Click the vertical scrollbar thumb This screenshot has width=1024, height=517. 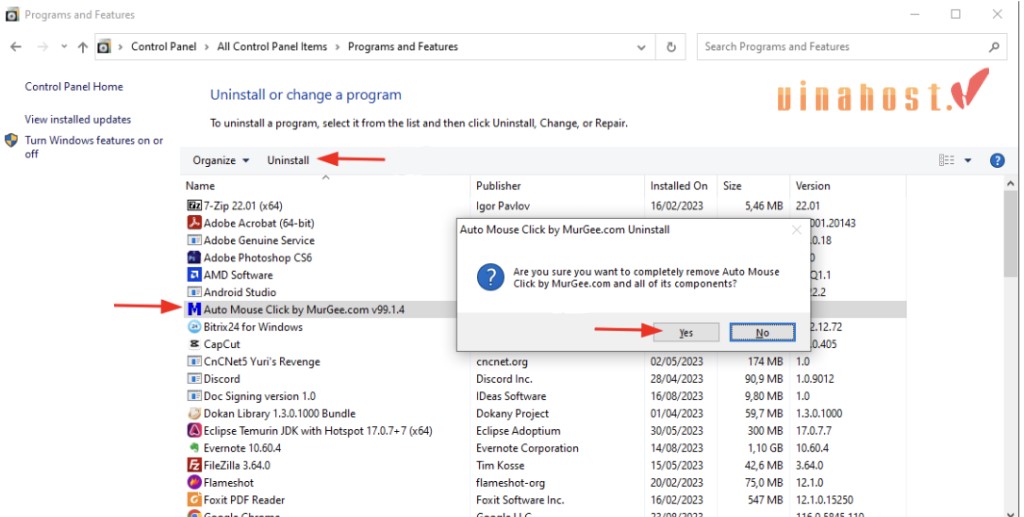tap(1010, 232)
